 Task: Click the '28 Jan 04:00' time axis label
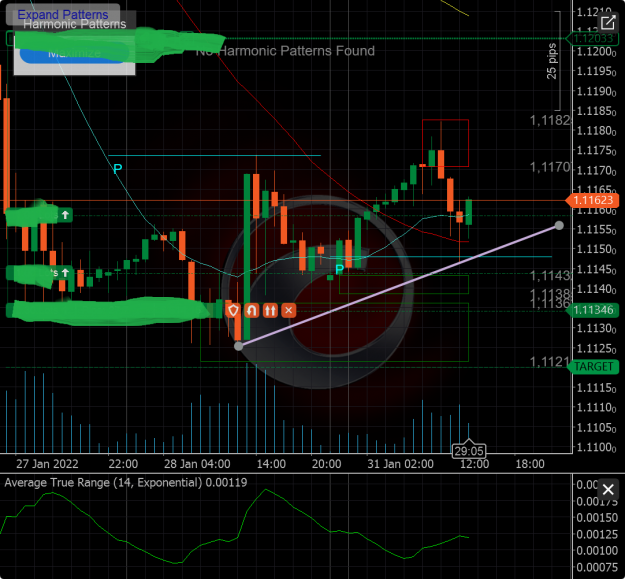coord(197,464)
